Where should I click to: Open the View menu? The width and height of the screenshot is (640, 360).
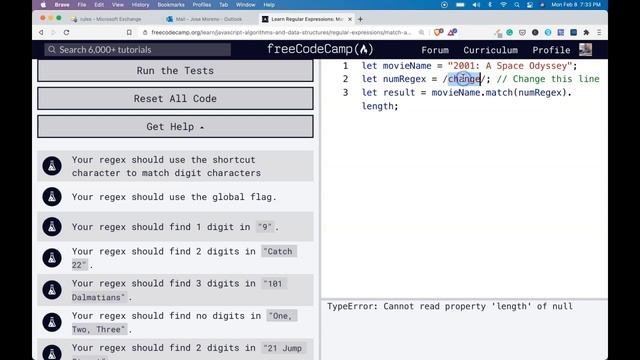[x=118, y=5]
